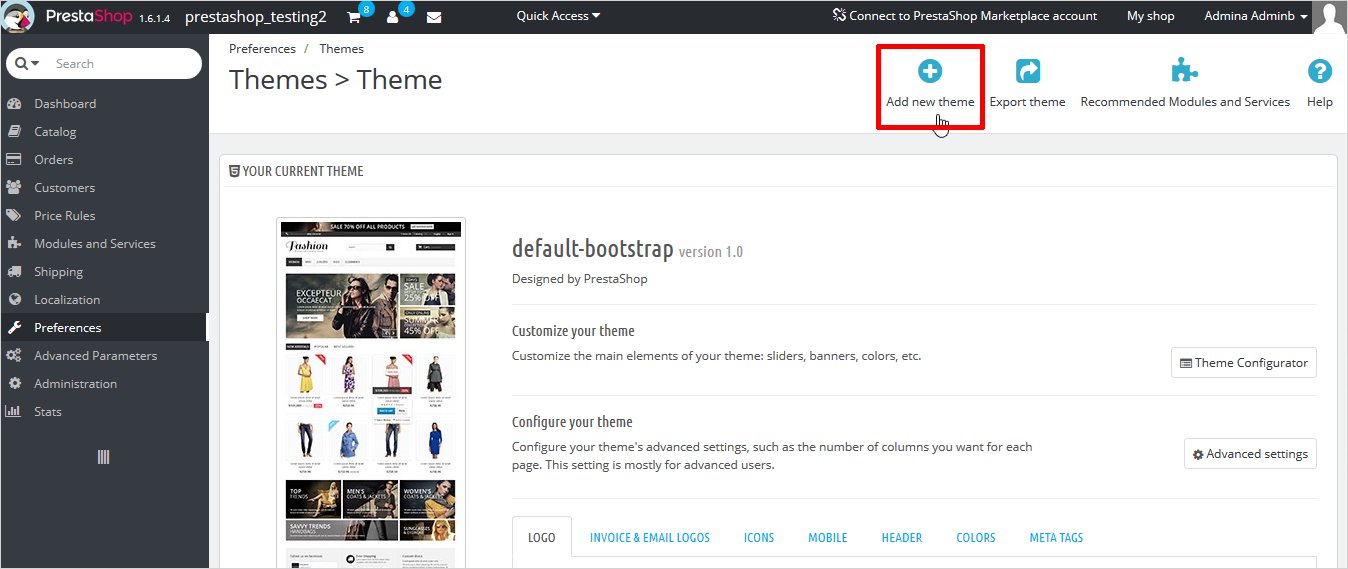Switch to the MOBILE tab

click(828, 537)
